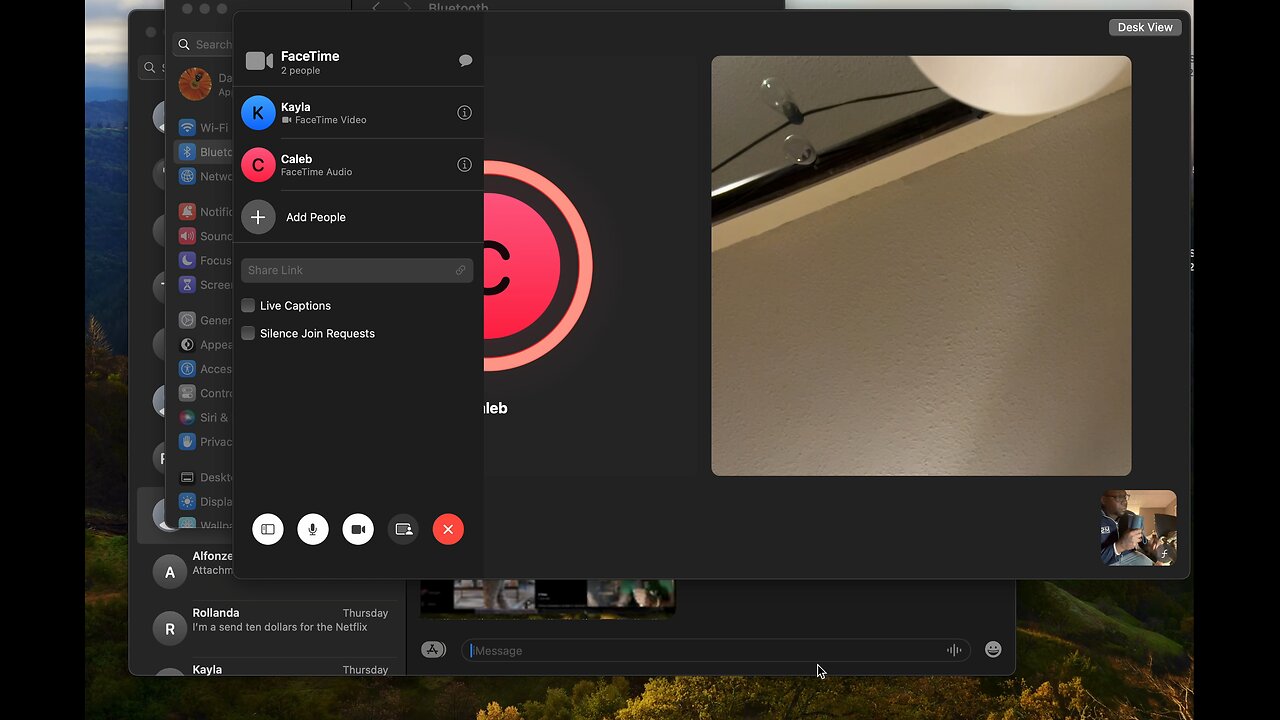The image size is (1280, 720).
Task: Click the FaceTime camera header icon
Action: tap(260, 61)
